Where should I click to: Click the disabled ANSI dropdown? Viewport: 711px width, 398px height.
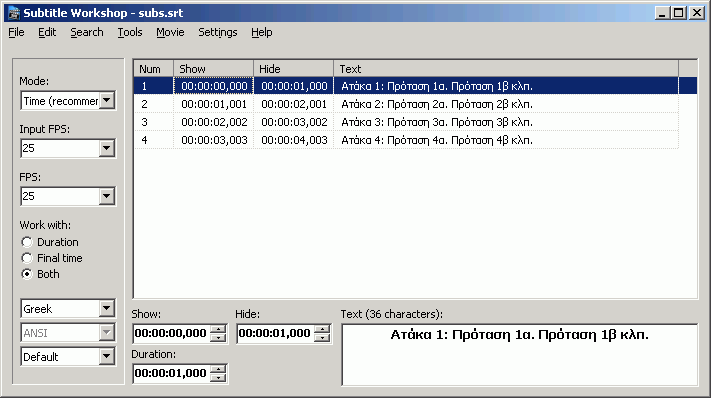68,333
